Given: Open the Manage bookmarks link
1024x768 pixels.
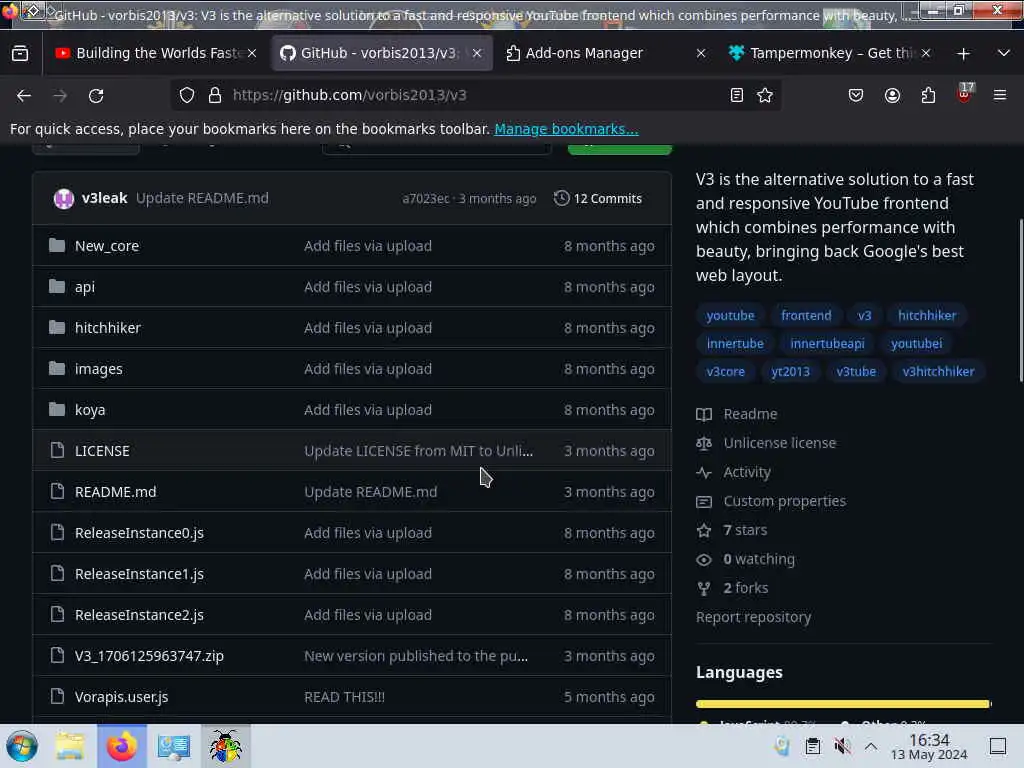Looking at the screenshot, I should pos(566,129).
